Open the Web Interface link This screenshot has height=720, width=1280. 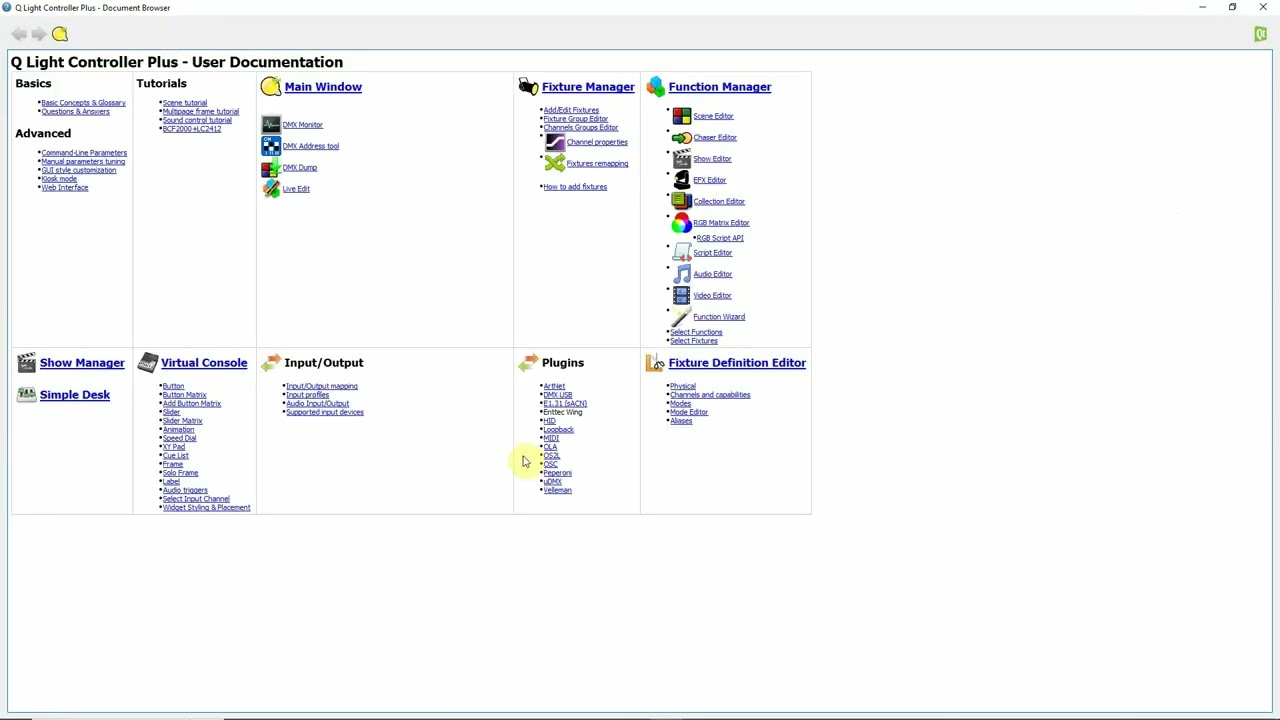tap(64, 188)
